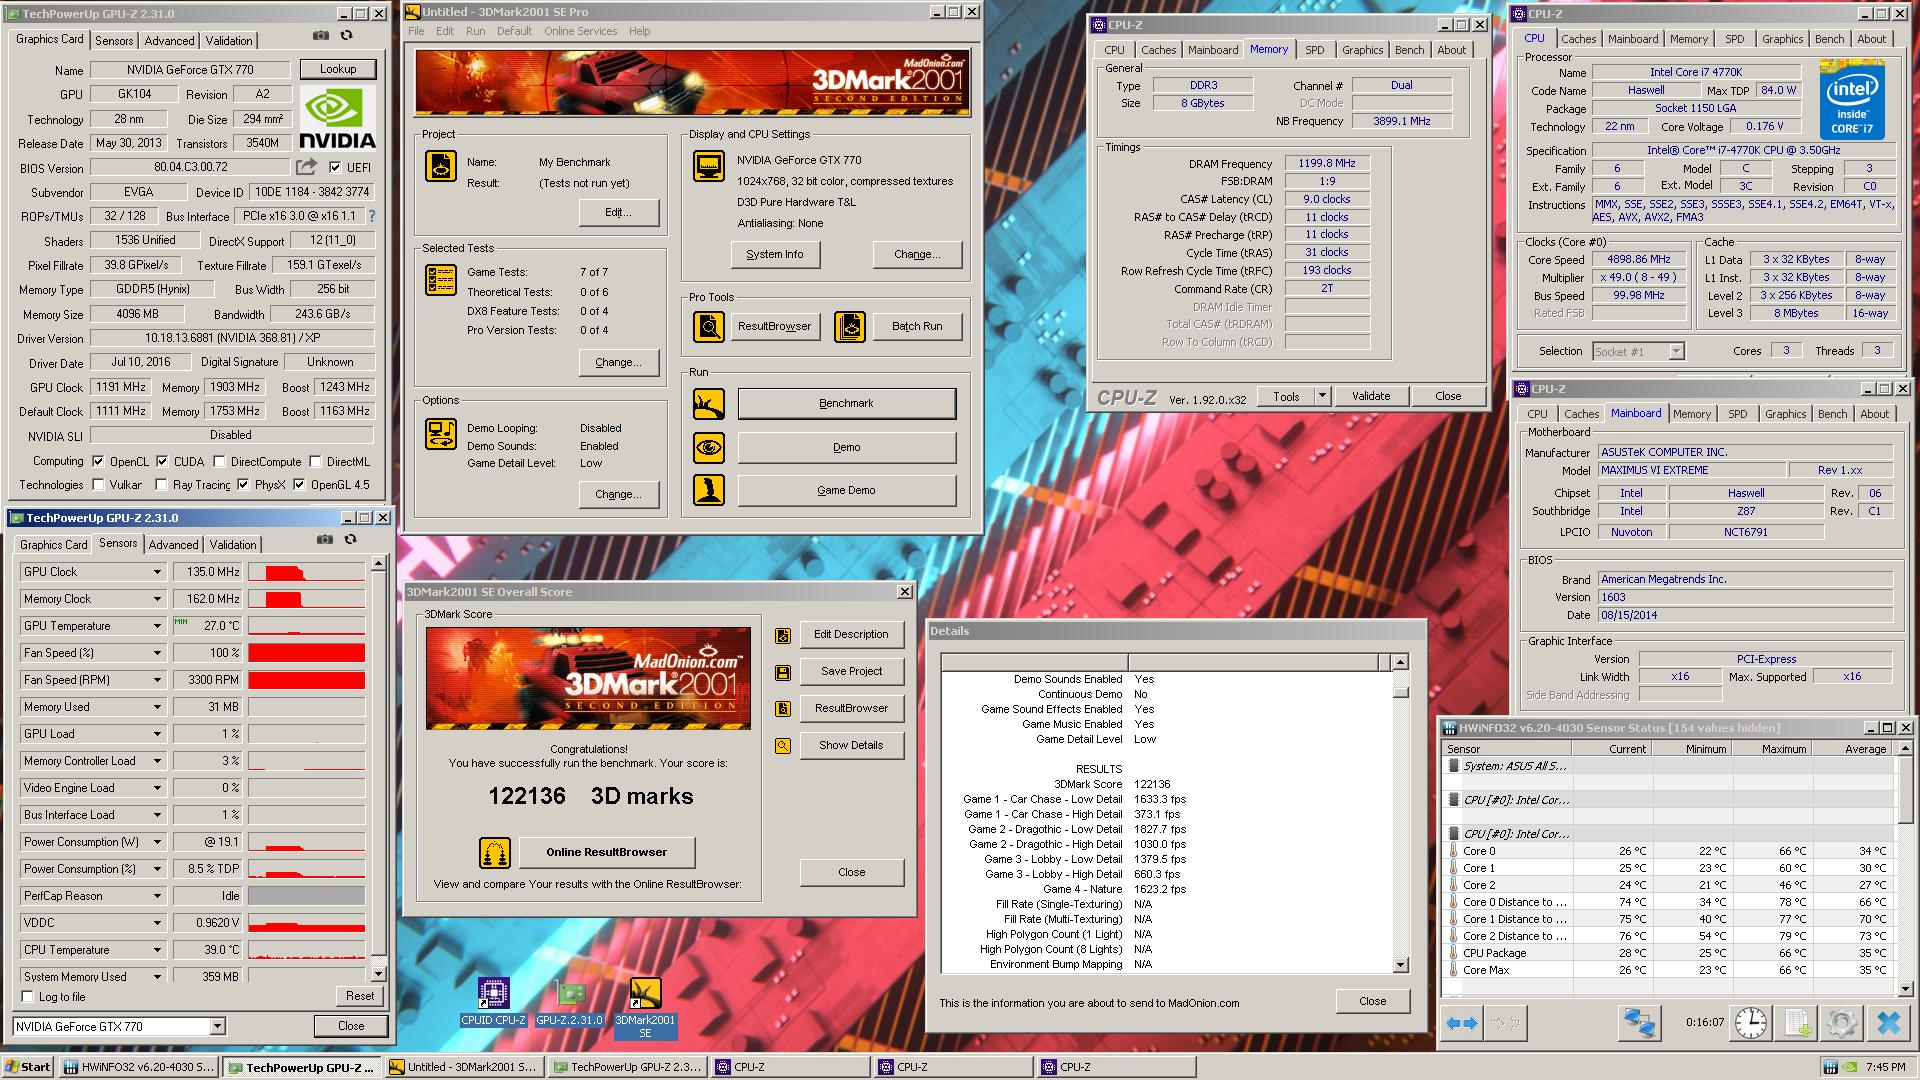Click Reset button in GPU-Z Sensors
The image size is (1920, 1080).
(360, 996)
